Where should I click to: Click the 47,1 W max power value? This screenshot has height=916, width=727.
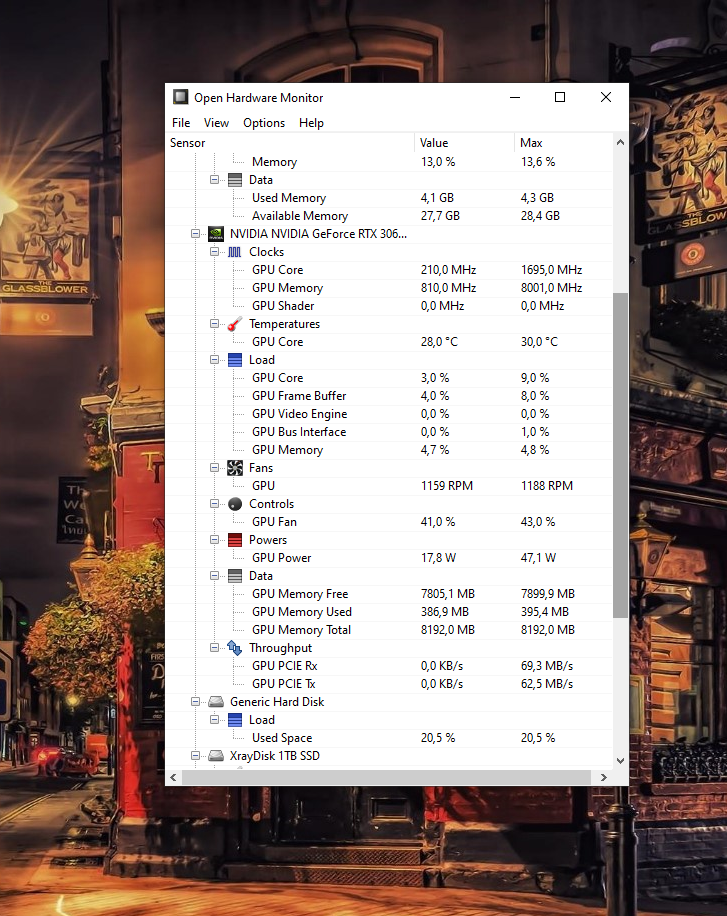(538, 558)
